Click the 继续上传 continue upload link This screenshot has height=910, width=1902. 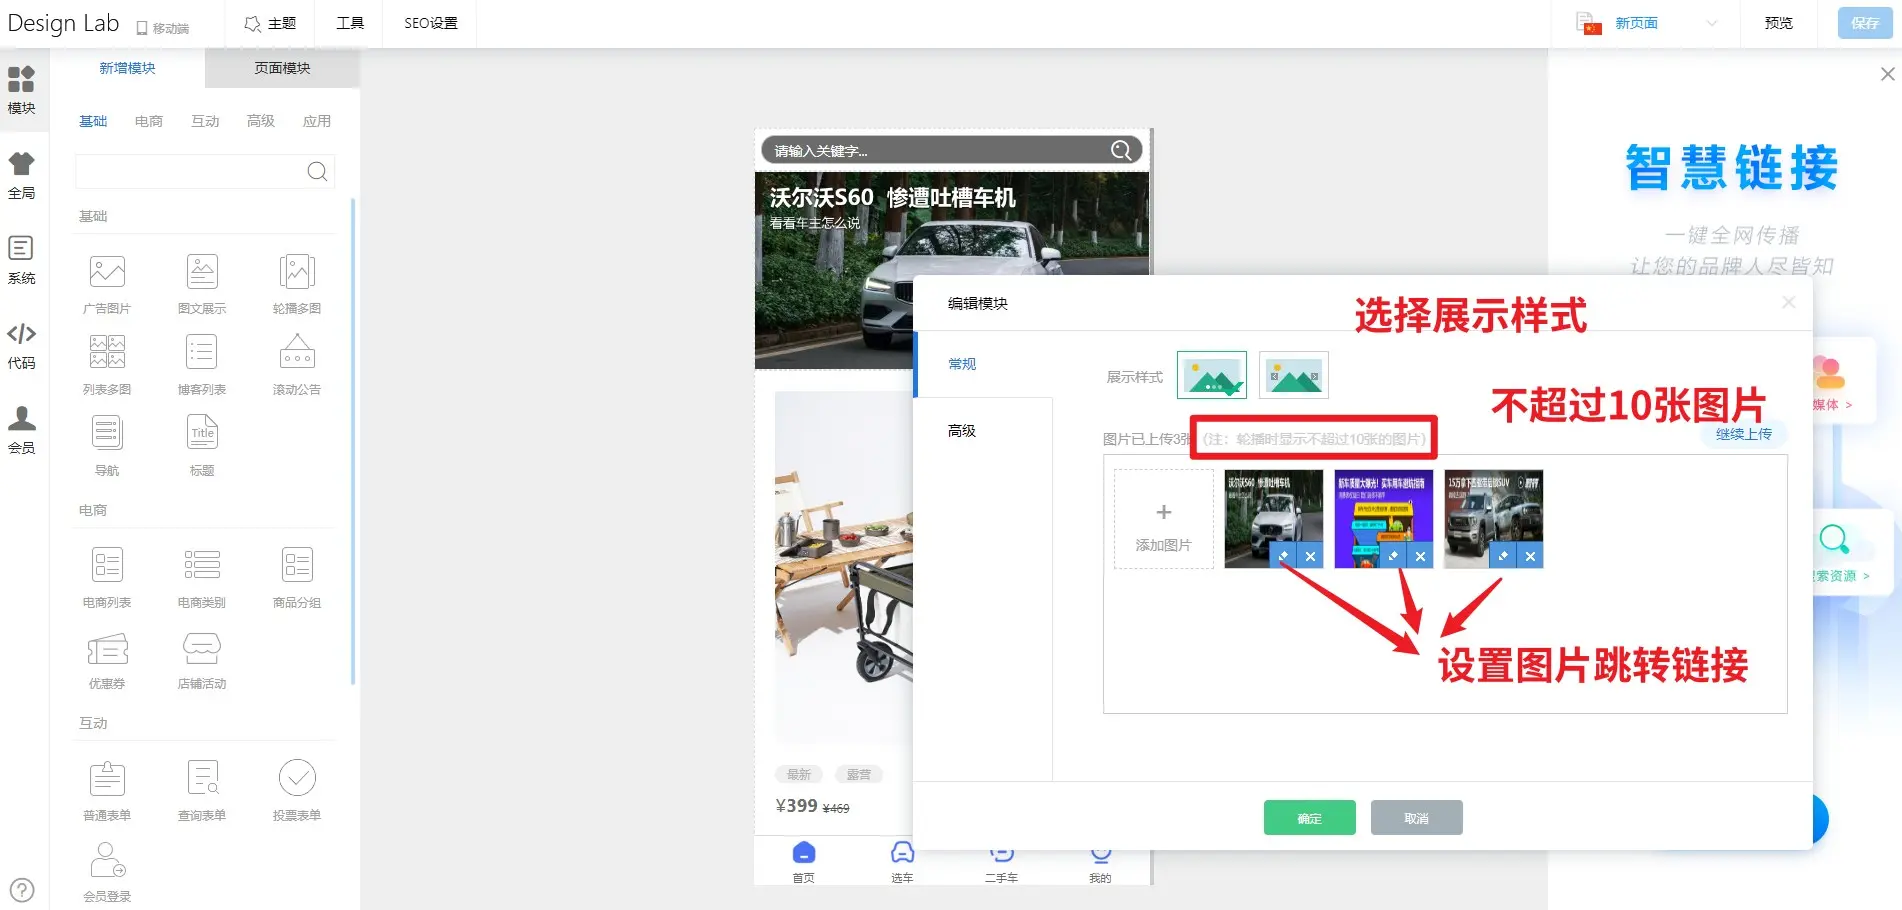pyautogui.click(x=1743, y=434)
